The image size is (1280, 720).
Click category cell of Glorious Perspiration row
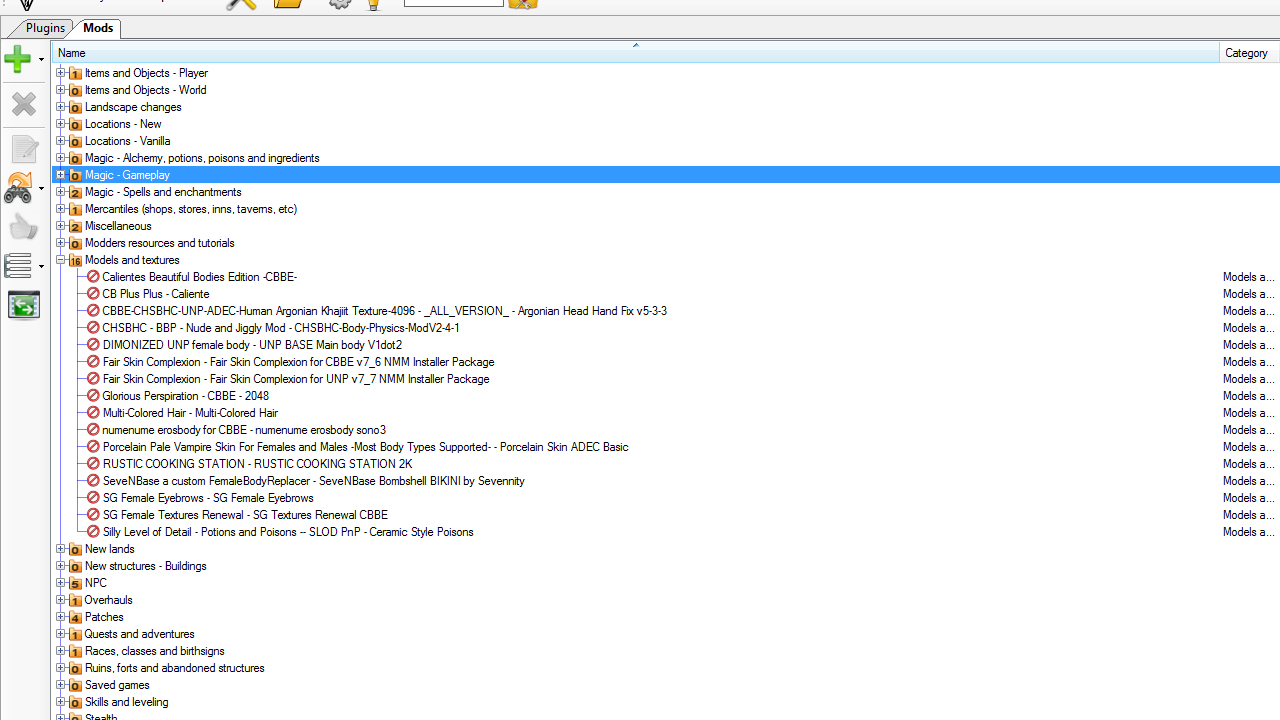(1249, 396)
